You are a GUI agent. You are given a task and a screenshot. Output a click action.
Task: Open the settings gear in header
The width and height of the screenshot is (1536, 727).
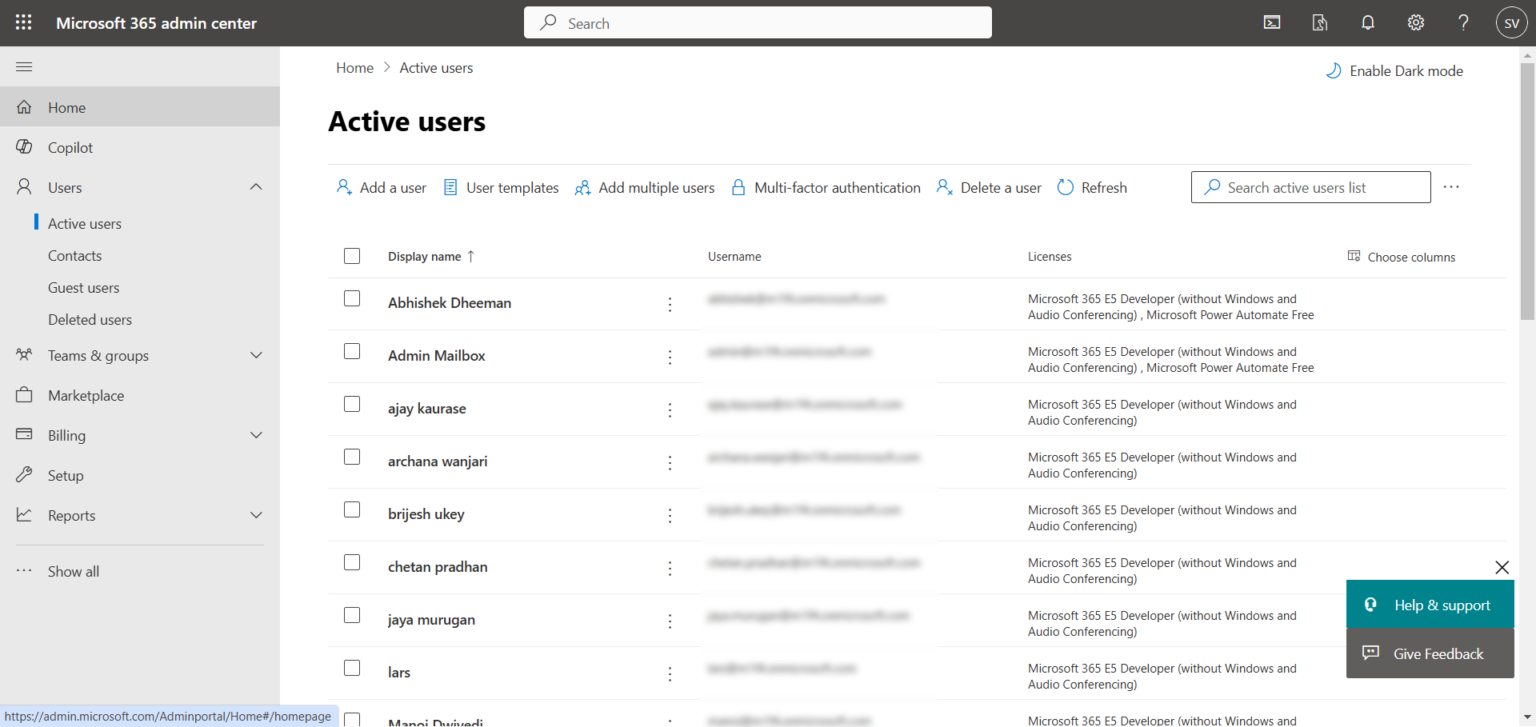(x=1416, y=23)
